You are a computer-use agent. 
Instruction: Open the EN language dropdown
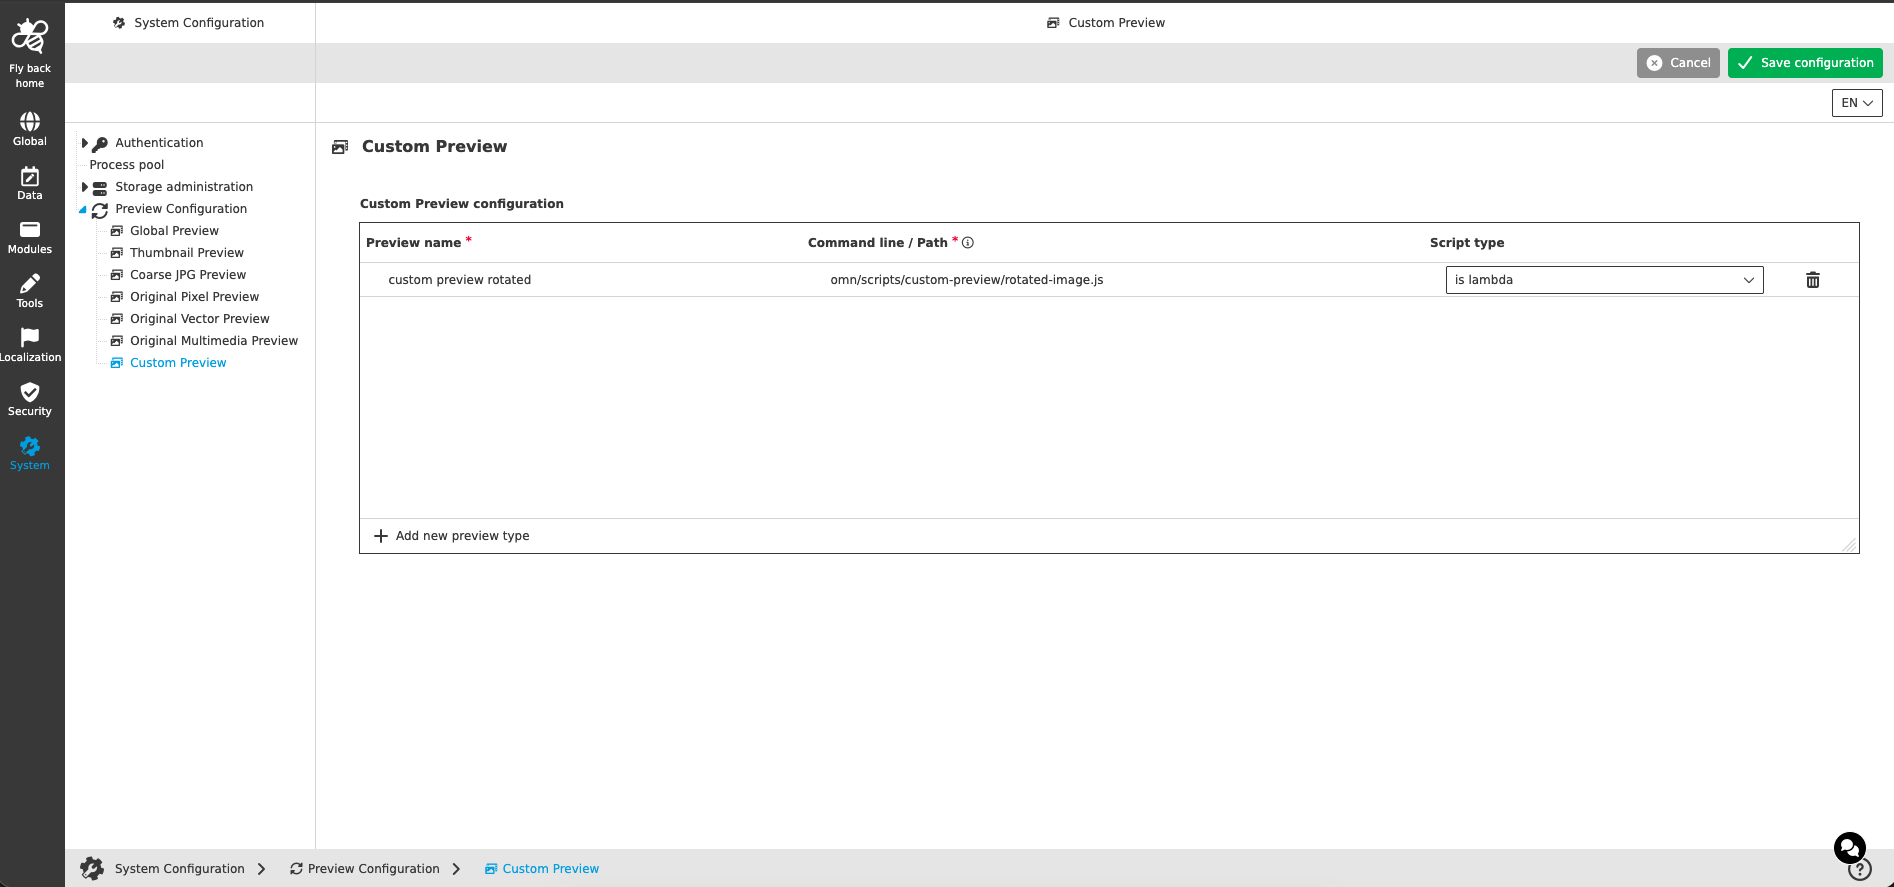click(x=1857, y=103)
